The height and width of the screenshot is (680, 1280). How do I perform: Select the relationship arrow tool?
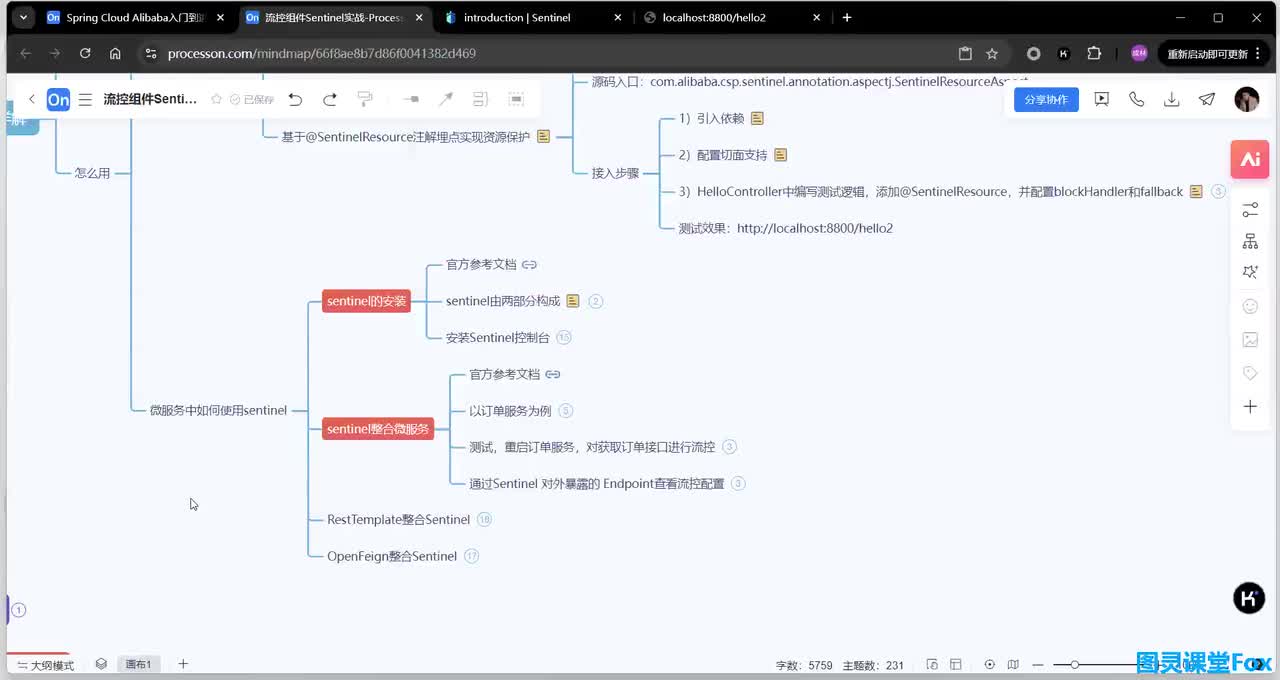pyautogui.click(x=446, y=99)
